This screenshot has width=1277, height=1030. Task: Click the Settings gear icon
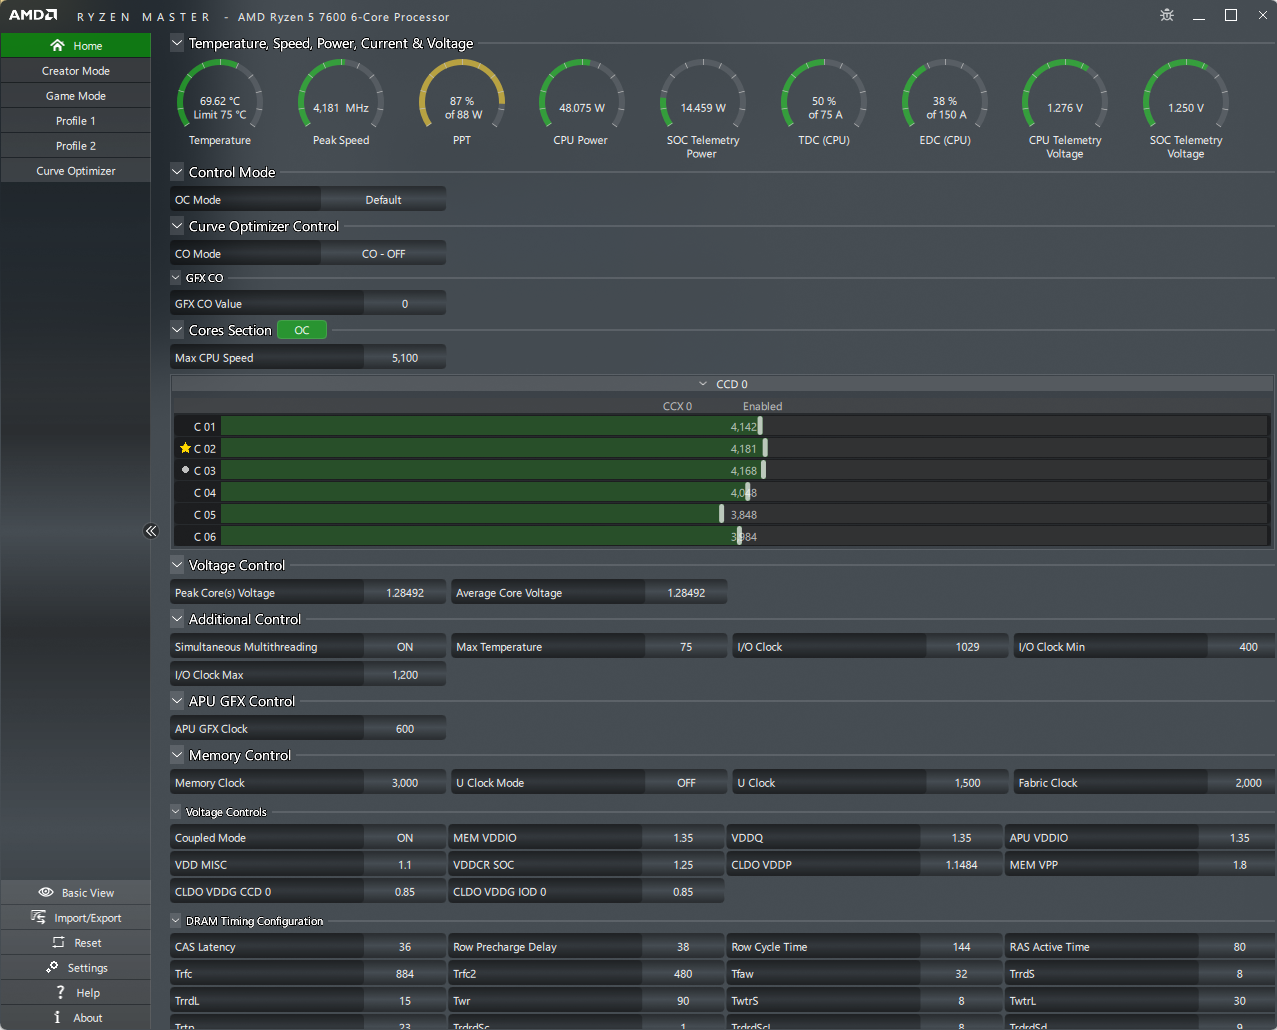pos(52,967)
